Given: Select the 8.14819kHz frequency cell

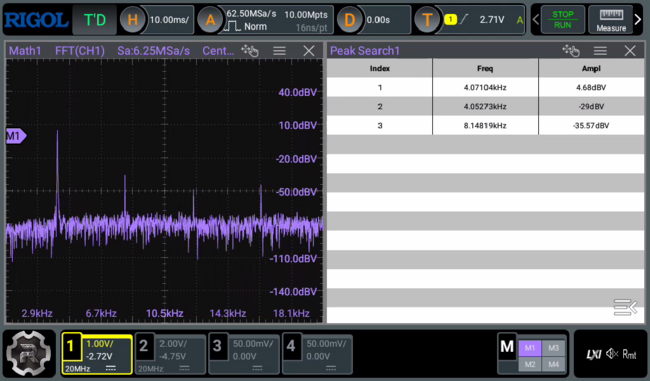Looking at the screenshot, I should coord(485,126).
